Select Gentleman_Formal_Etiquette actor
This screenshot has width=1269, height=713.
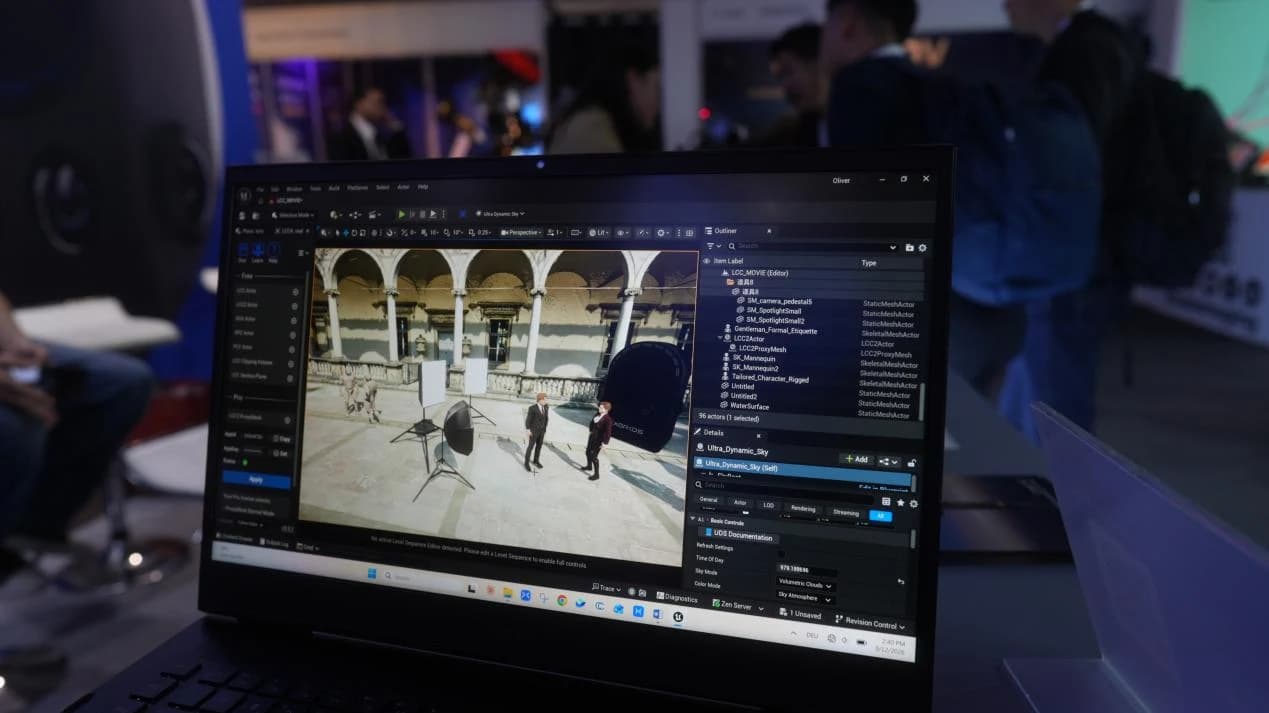pos(775,330)
